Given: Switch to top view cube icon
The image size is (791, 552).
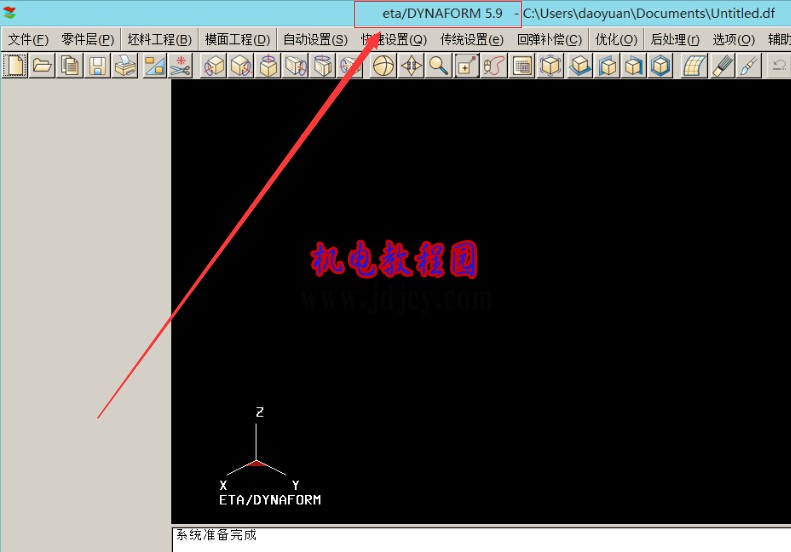Looking at the screenshot, I should coord(580,66).
